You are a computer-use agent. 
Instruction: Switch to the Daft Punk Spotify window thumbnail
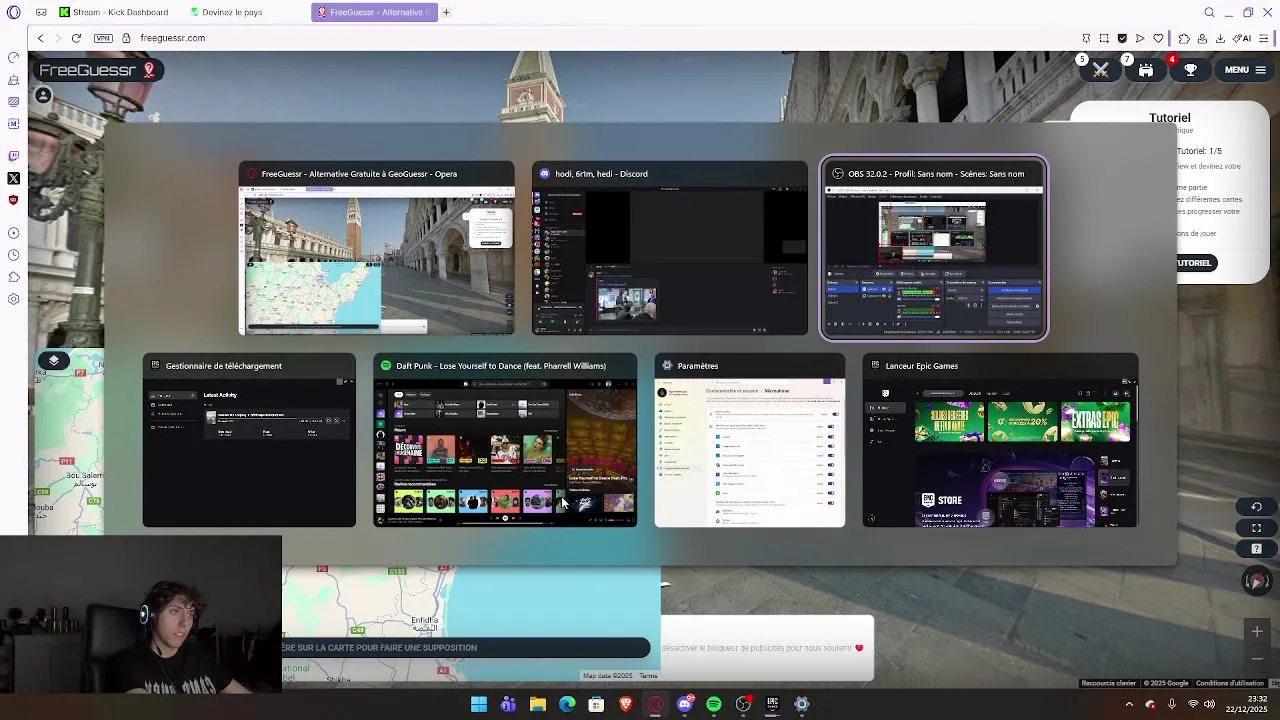(505, 440)
